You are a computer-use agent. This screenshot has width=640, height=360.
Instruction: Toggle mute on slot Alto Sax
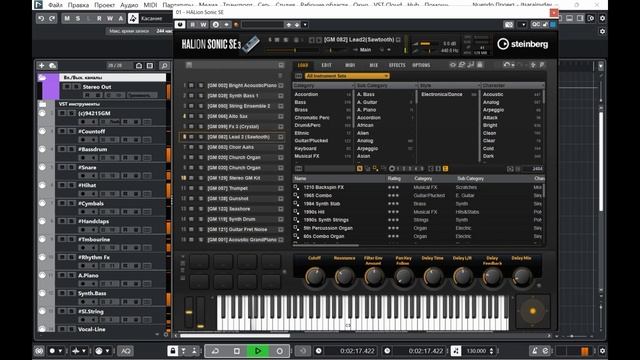pos(191,116)
